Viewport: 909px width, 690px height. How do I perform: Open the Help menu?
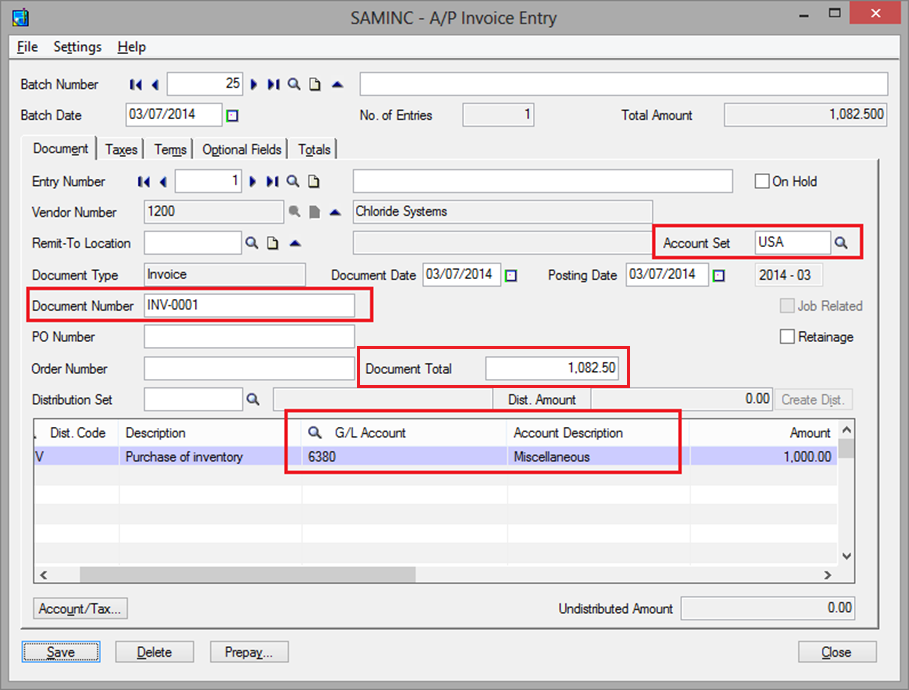(x=132, y=47)
